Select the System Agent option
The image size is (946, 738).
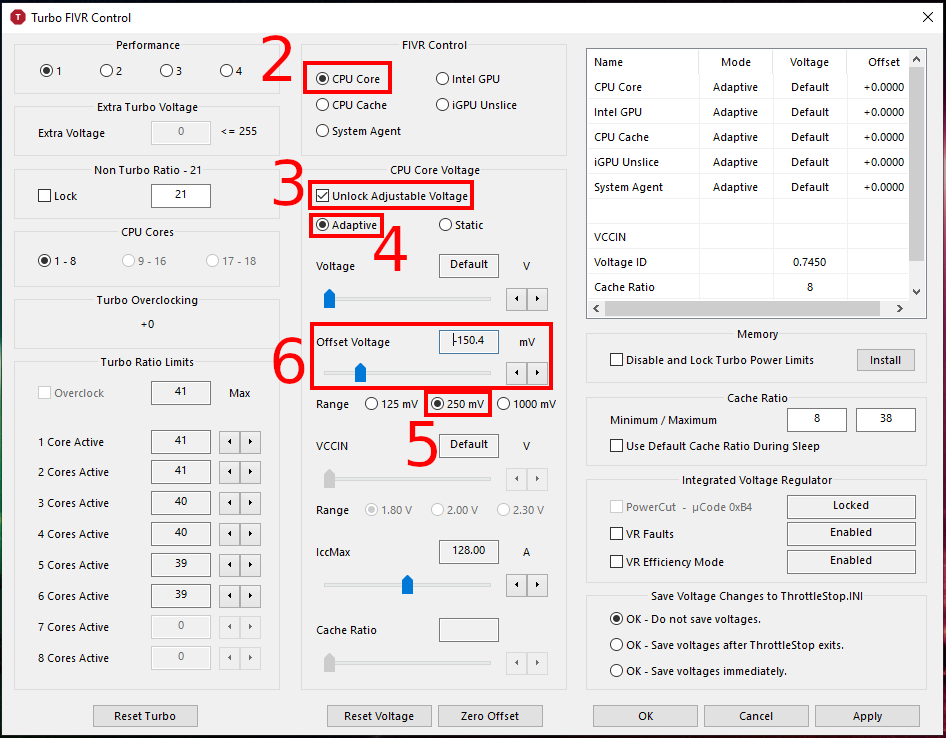click(358, 131)
